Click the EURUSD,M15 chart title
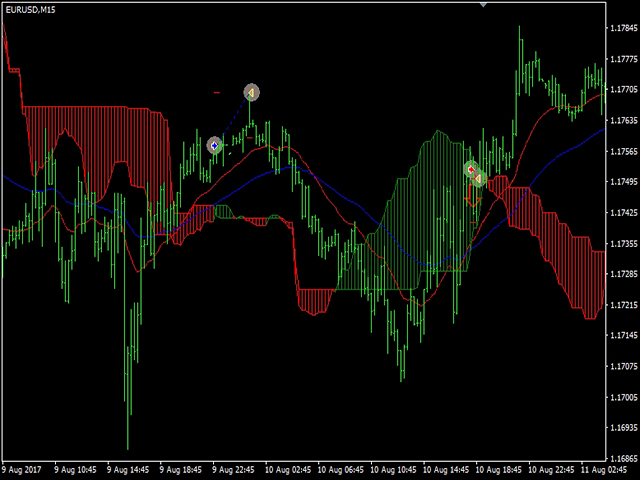640x480 pixels. pyautogui.click(x=31, y=10)
